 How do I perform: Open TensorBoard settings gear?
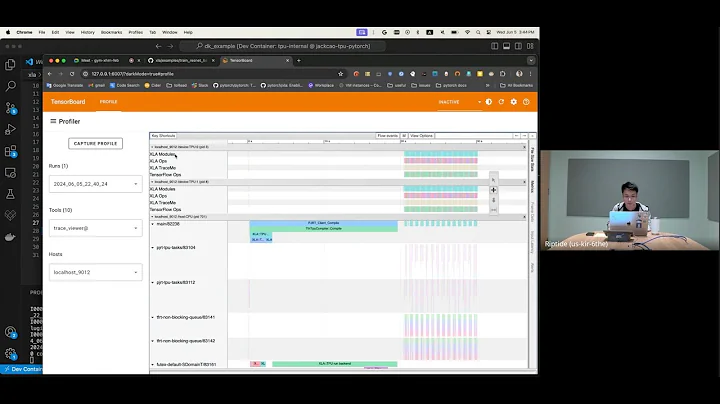[x=513, y=102]
